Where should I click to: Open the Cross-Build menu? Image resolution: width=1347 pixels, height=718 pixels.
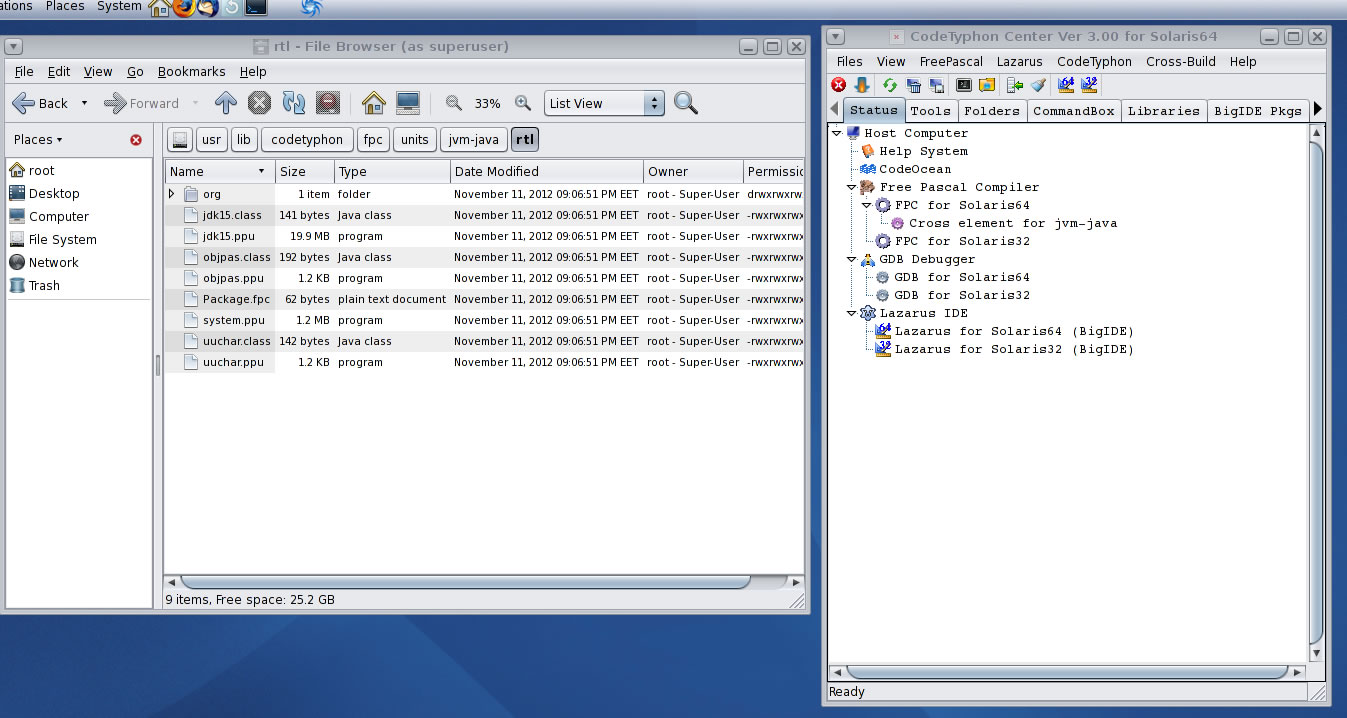point(1181,62)
